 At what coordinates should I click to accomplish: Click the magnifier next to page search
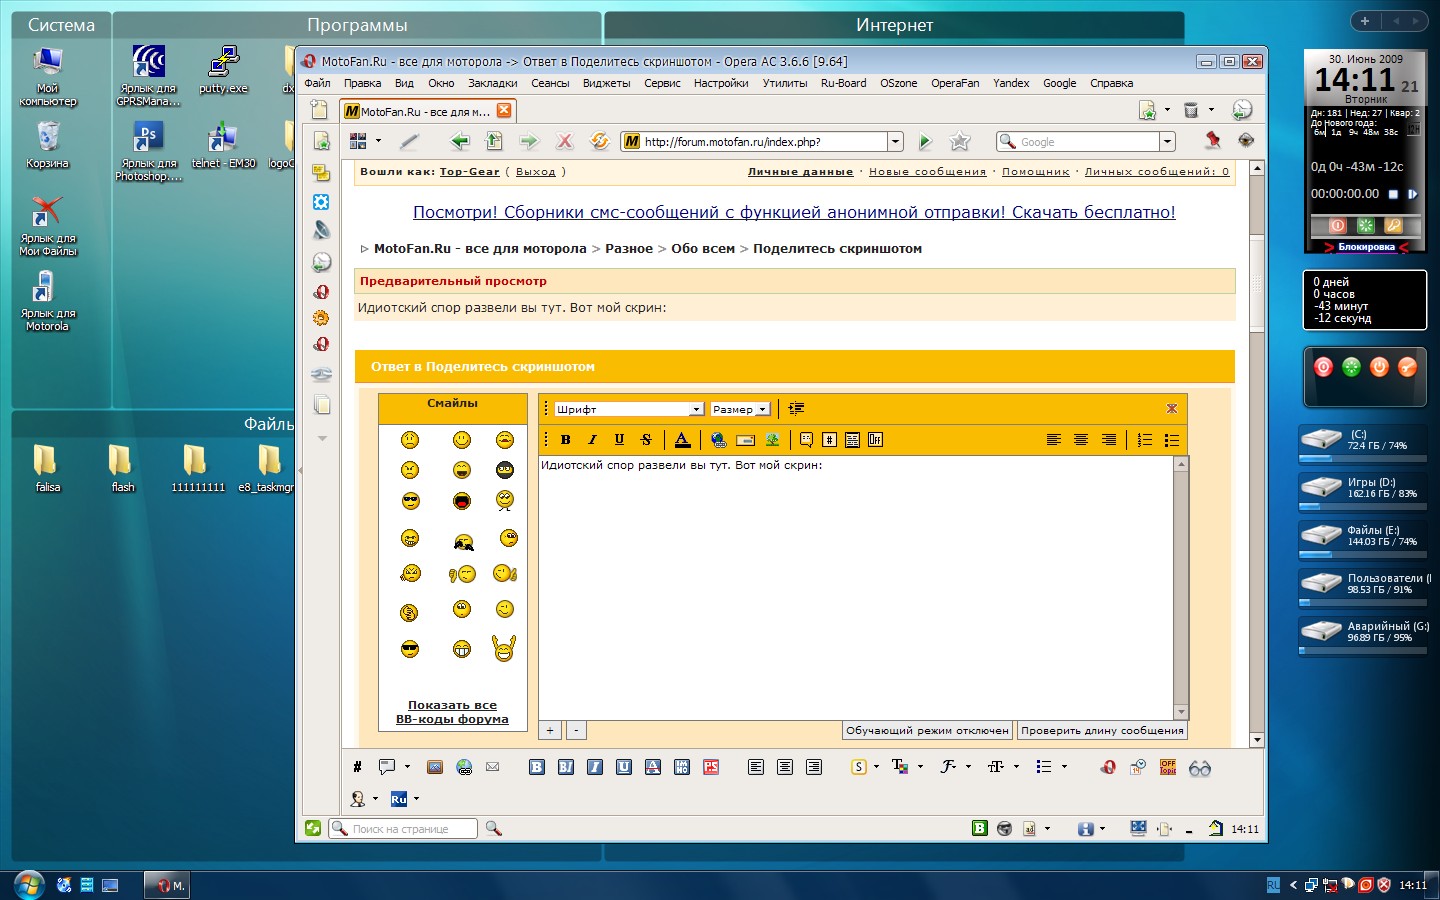[493, 828]
